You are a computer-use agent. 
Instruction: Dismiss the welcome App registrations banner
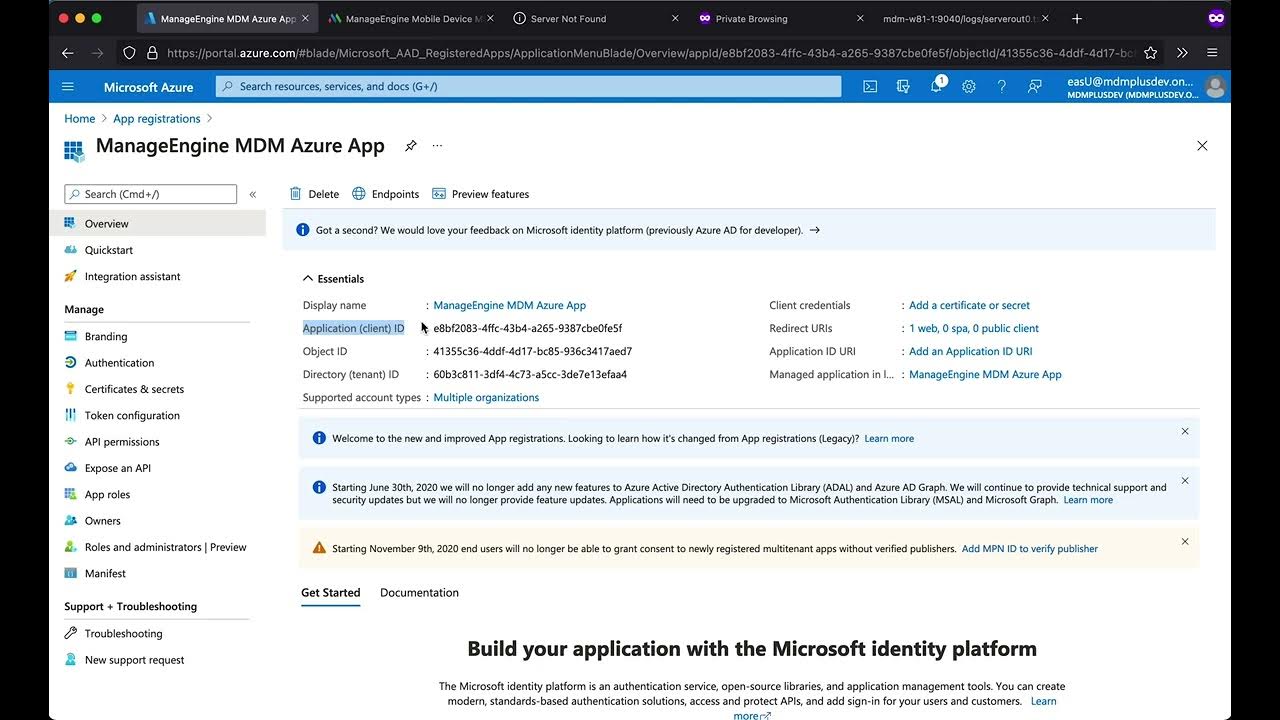[x=1185, y=431]
